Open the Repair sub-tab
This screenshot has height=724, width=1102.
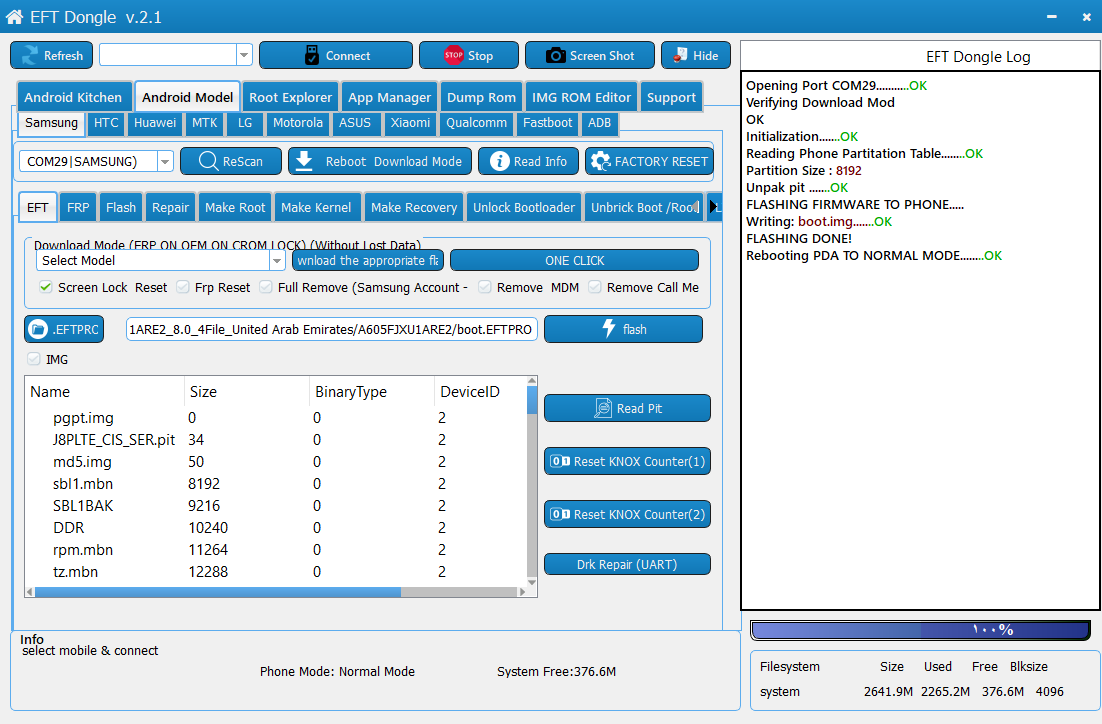point(171,207)
